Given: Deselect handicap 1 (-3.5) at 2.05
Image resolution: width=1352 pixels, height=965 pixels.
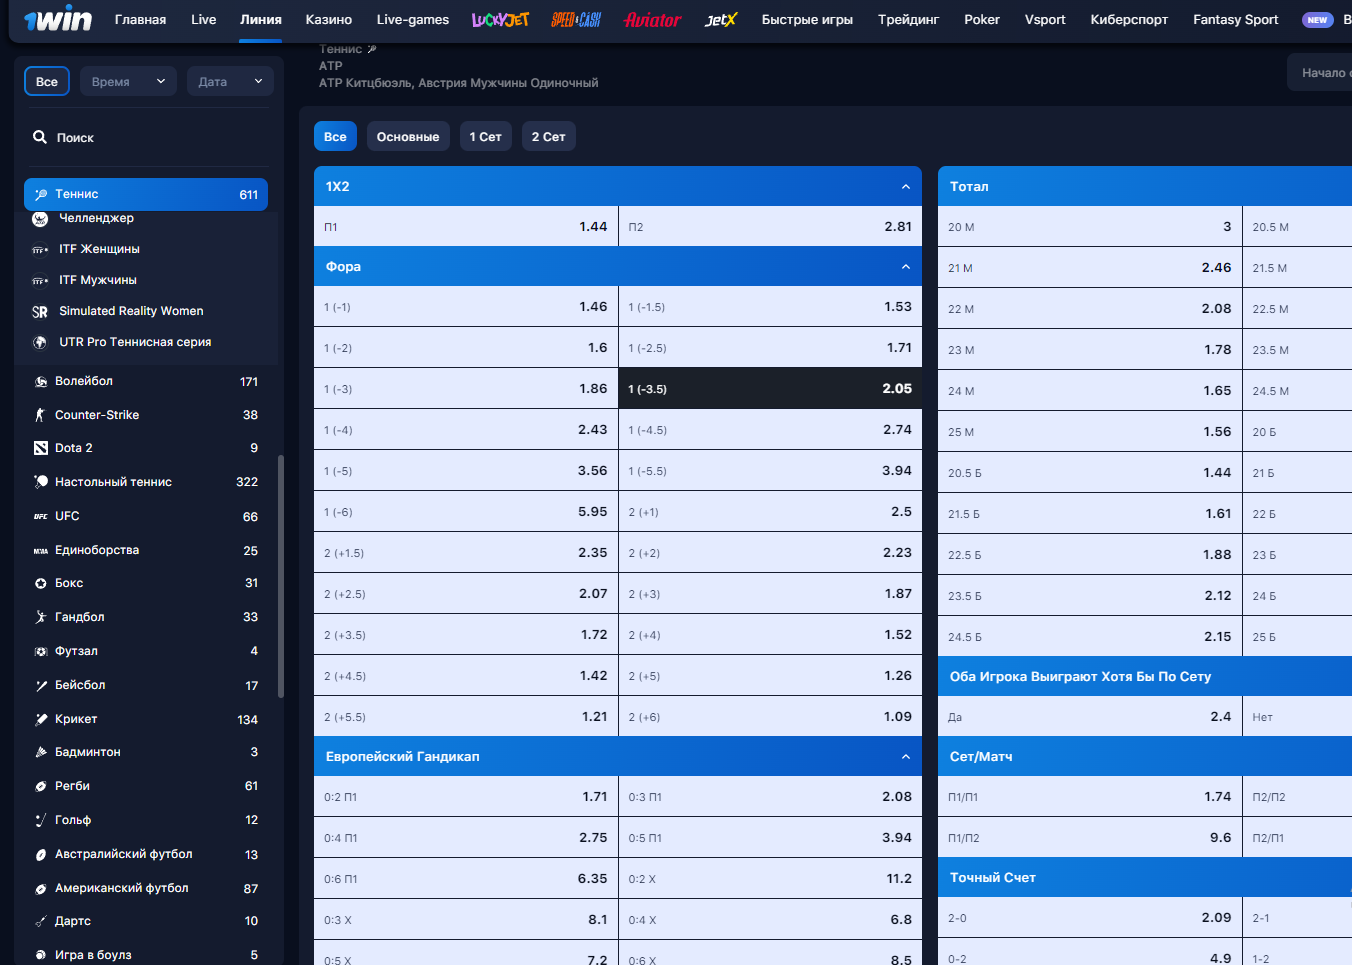Looking at the screenshot, I should (770, 389).
